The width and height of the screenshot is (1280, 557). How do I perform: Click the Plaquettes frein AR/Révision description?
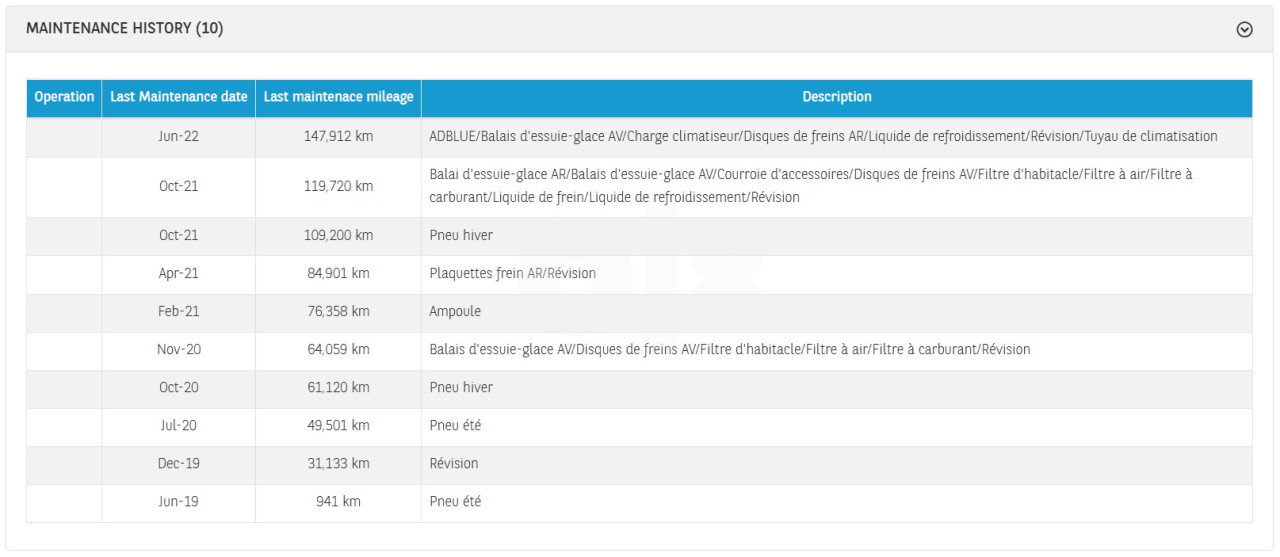pyautogui.click(x=512, y=273)
